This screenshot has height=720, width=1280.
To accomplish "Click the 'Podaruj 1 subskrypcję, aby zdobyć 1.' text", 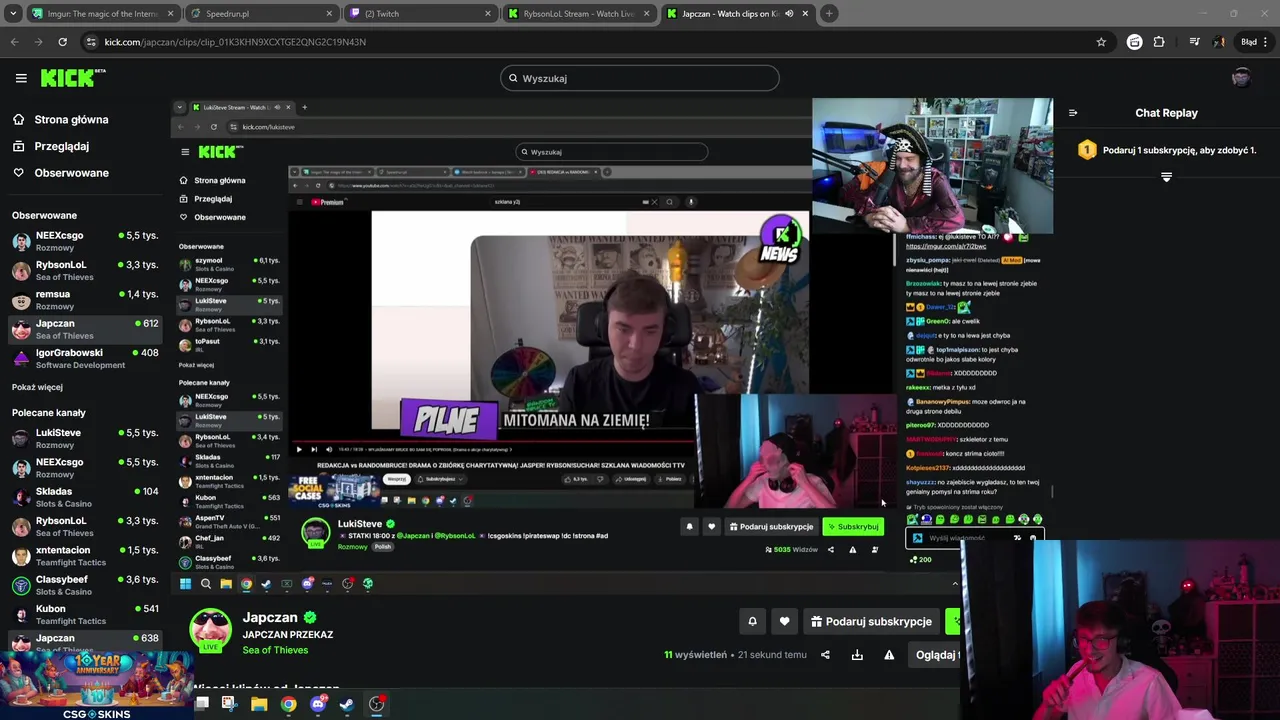I will click(1179, 150).
